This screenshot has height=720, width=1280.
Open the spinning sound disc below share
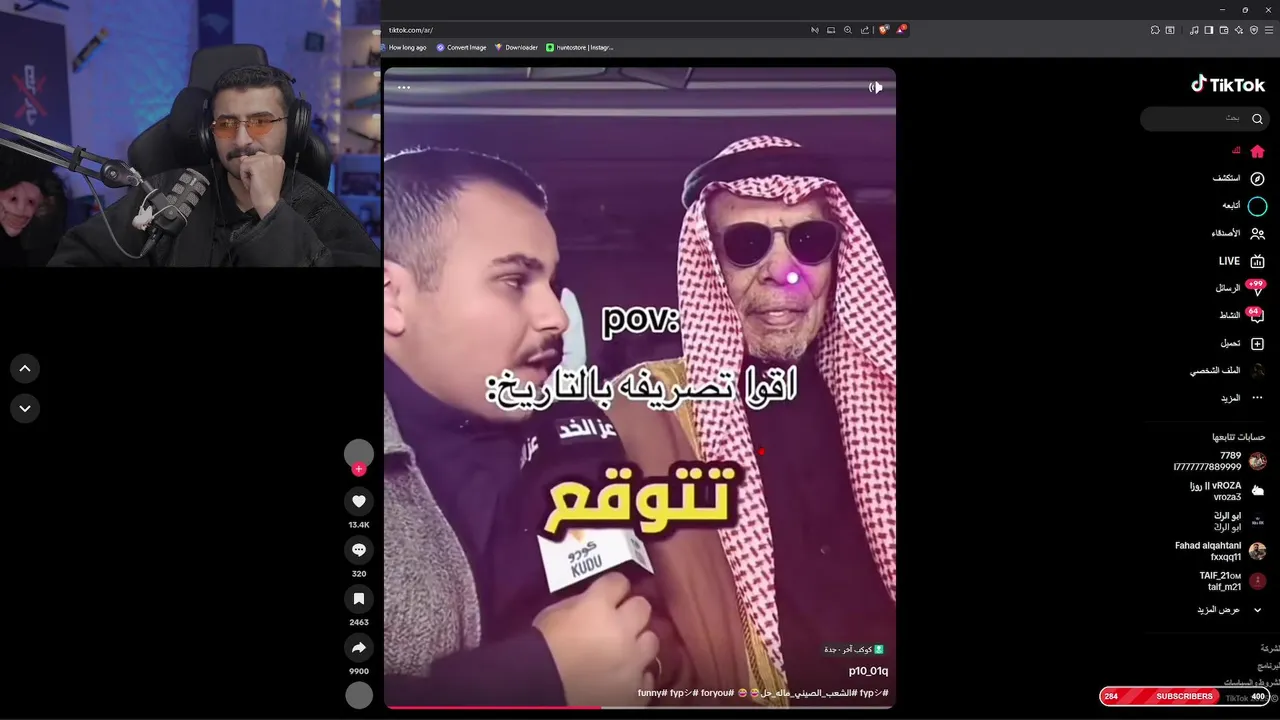click(x=359, y=695)
